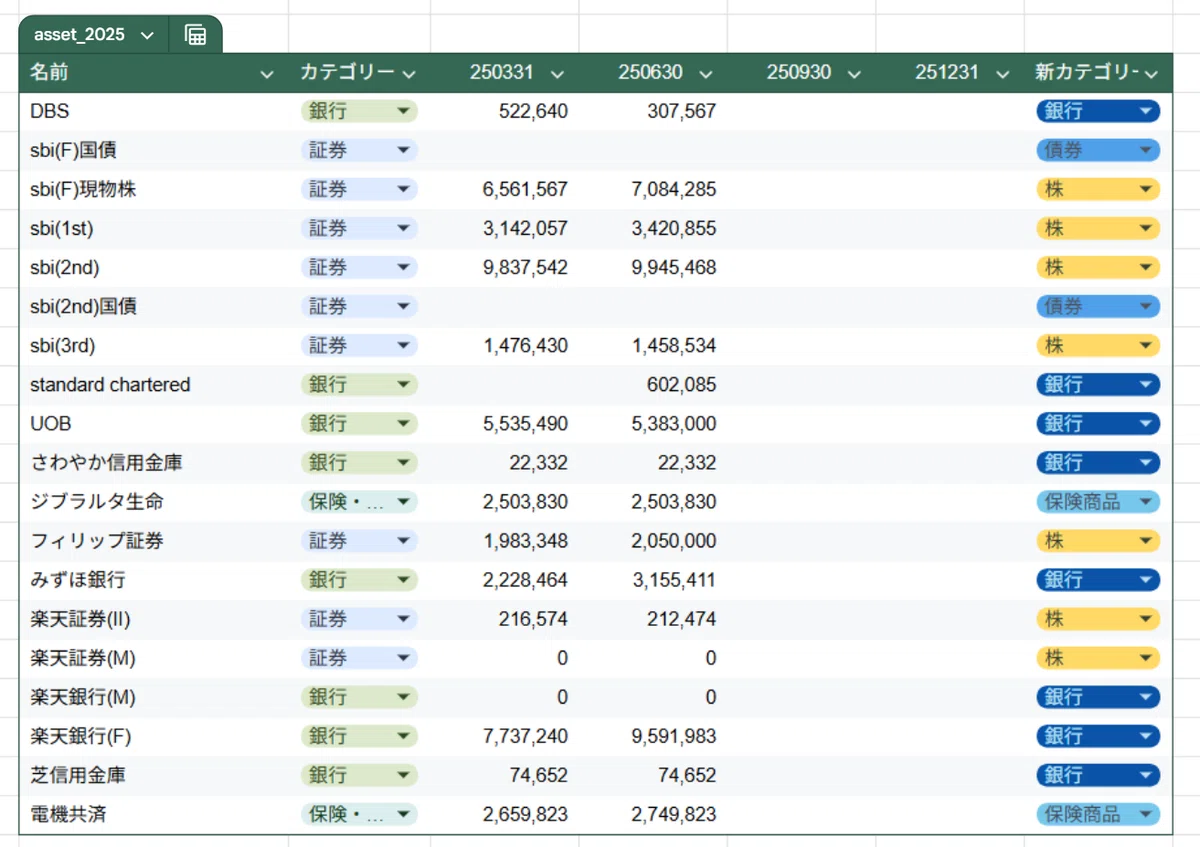Viewport: 1200px width, 847px height.
Task: Open the 証券 category chip for フィリップ証券
Action: [359, 541]
